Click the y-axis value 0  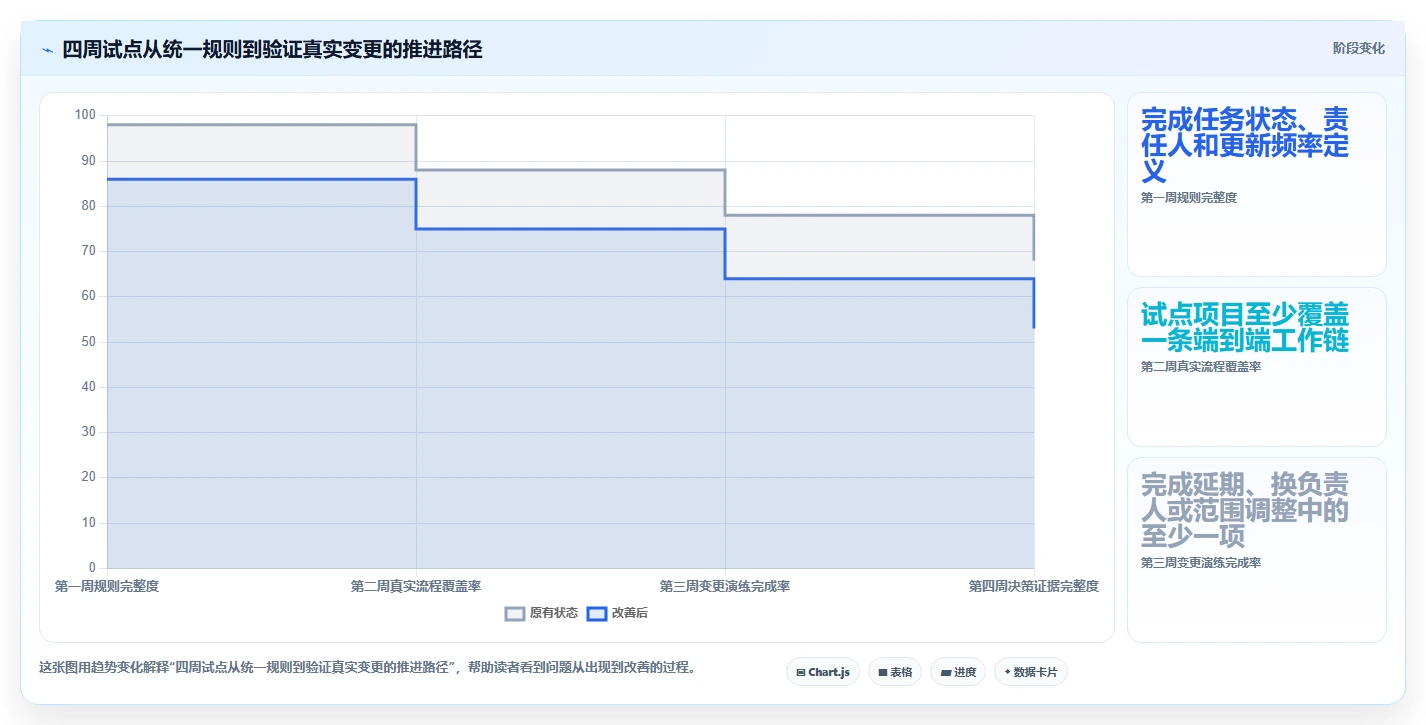(x=92, y=568)
